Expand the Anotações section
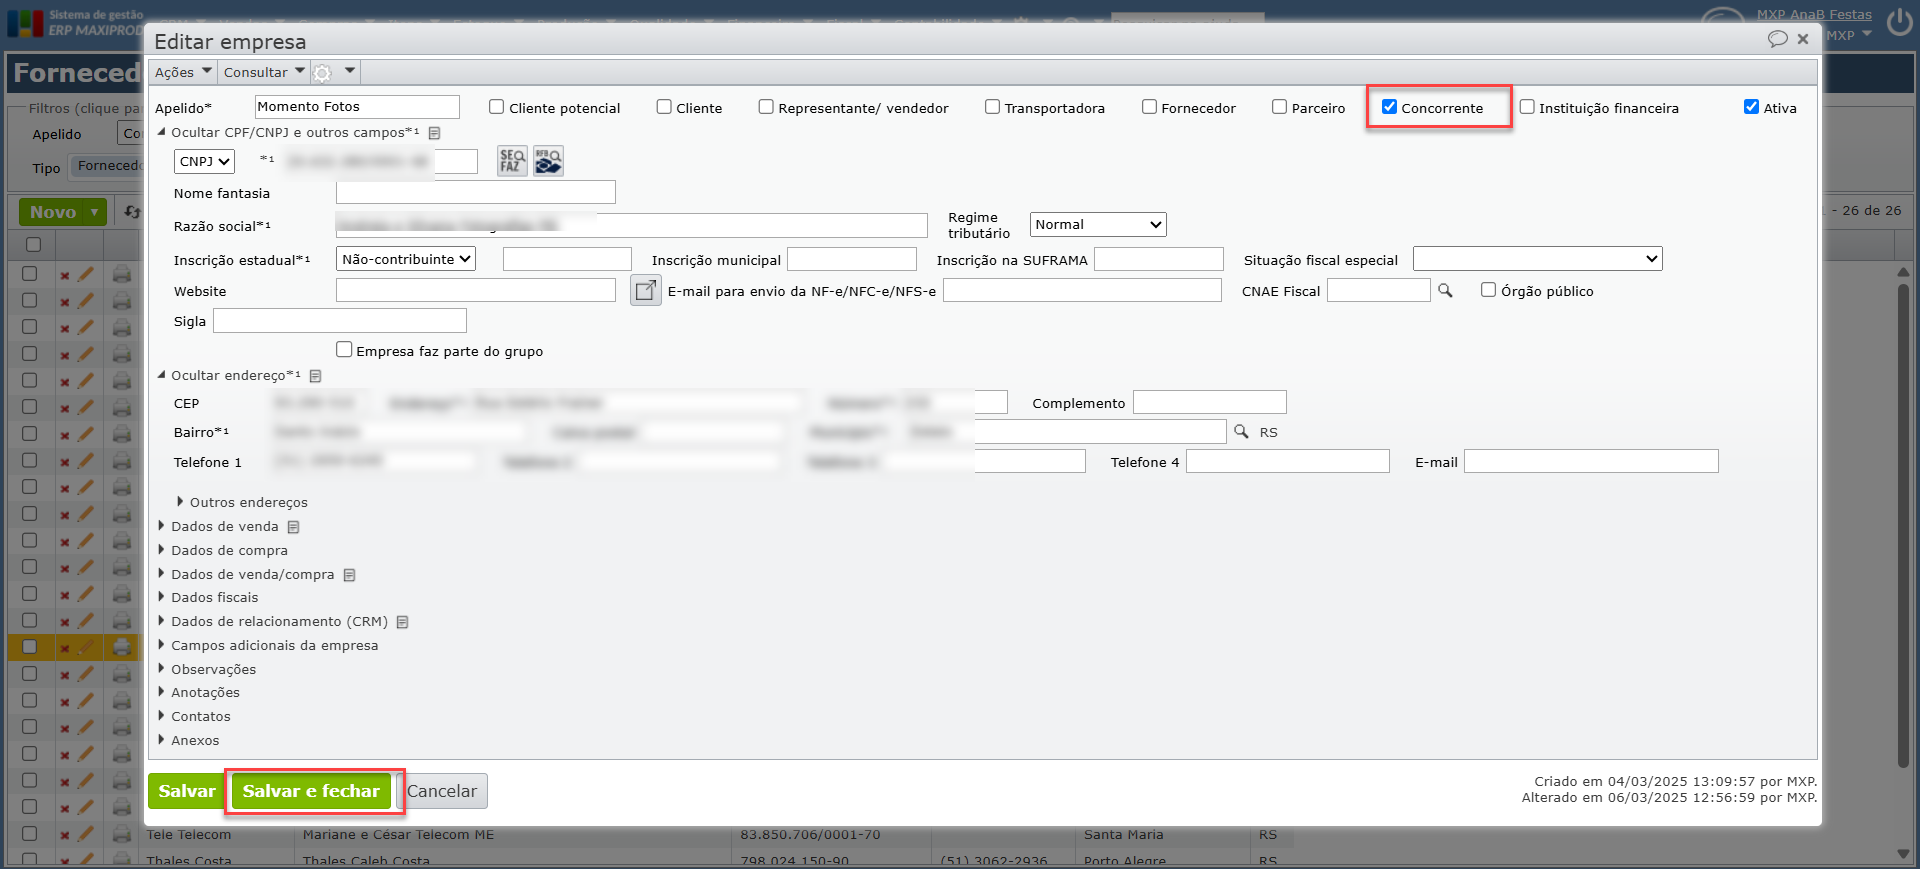 pos(161,692)
